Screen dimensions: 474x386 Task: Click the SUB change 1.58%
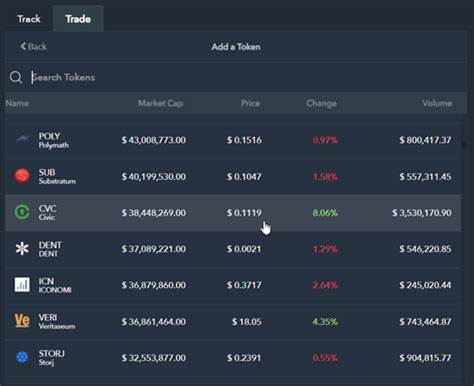point(325,176)
